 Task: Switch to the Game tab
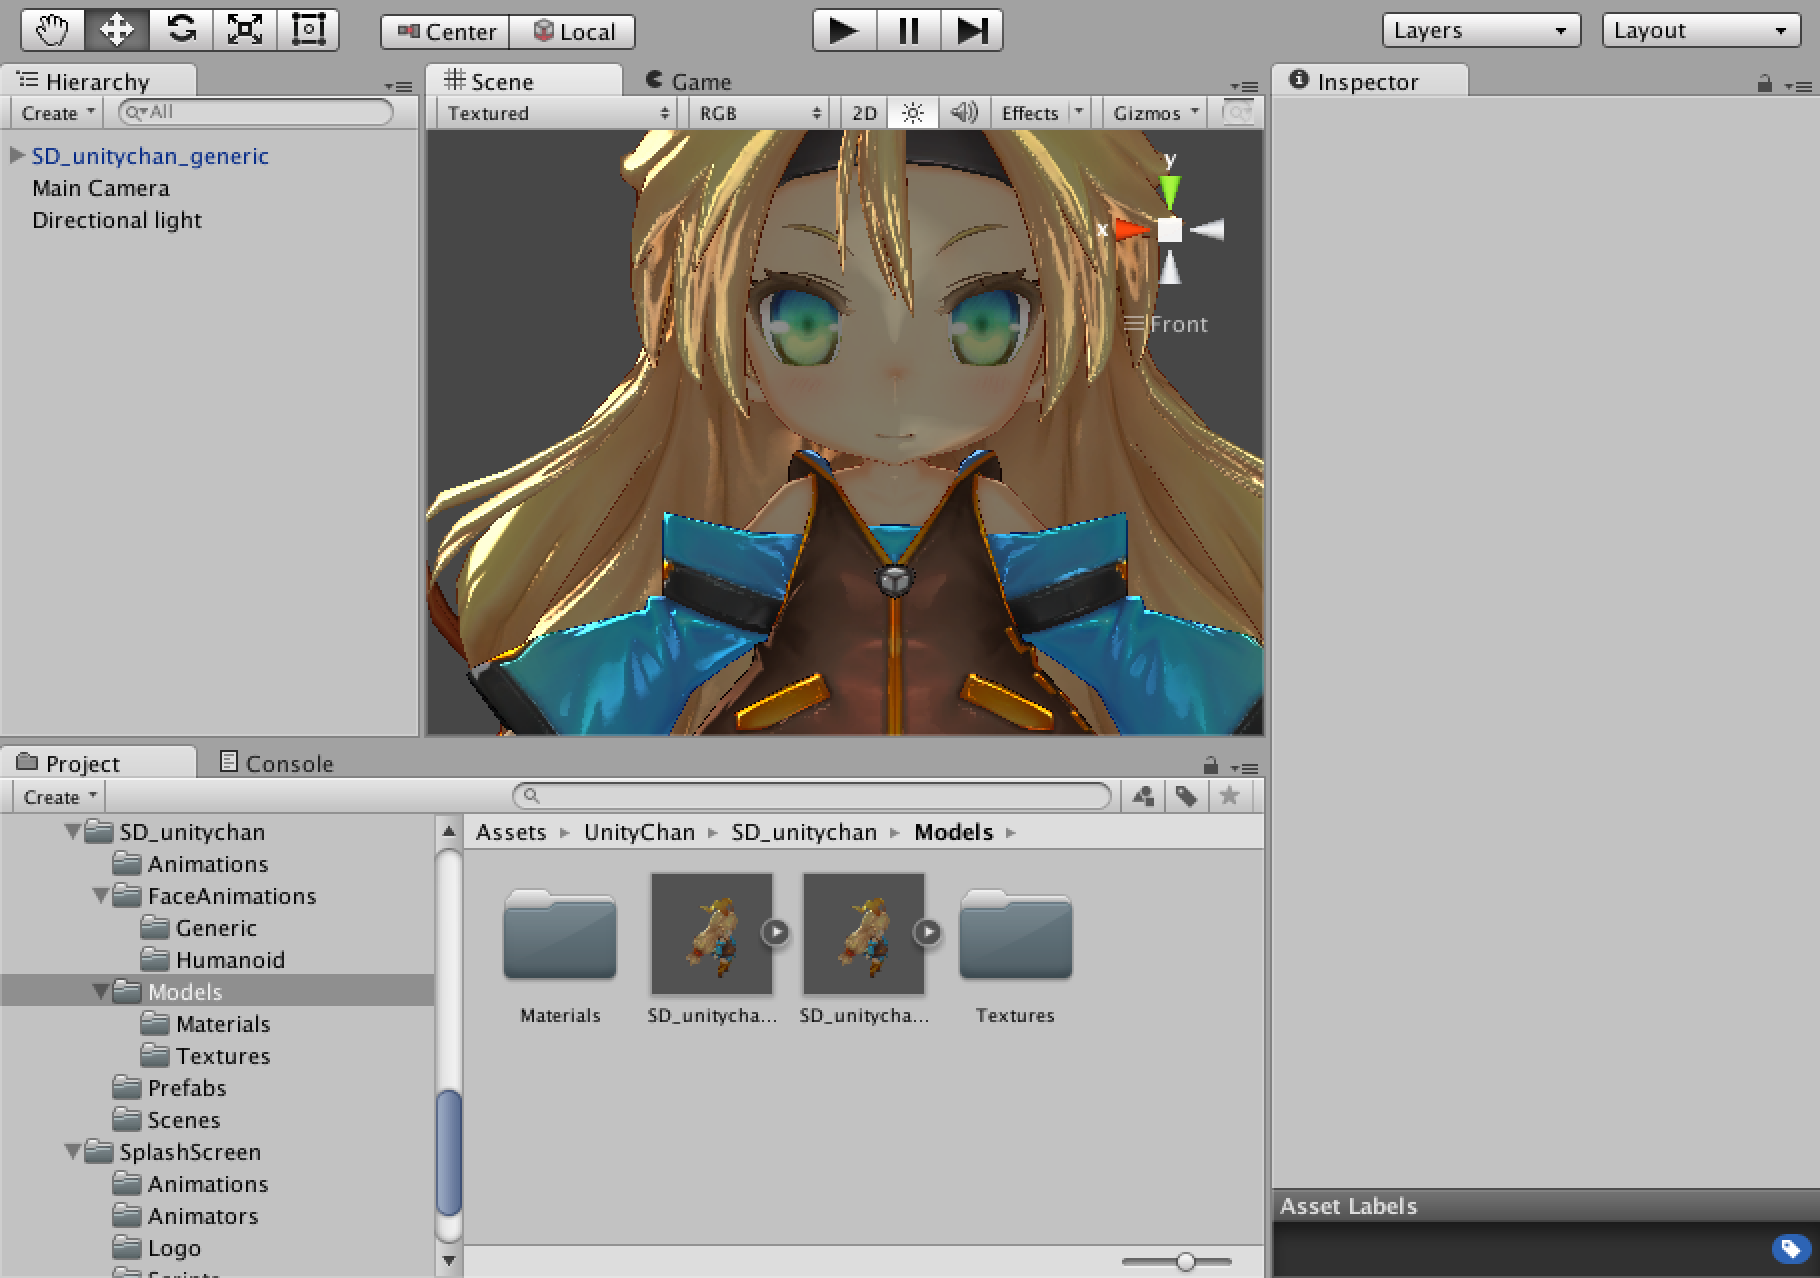tap(690, 81)
